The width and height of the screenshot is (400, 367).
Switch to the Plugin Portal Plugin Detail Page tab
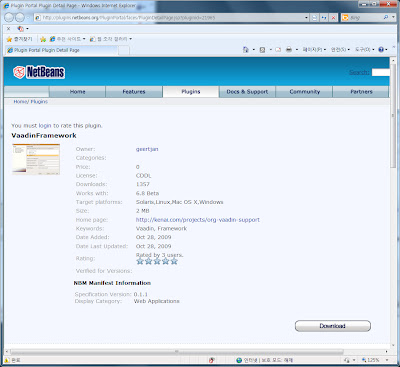62,50
